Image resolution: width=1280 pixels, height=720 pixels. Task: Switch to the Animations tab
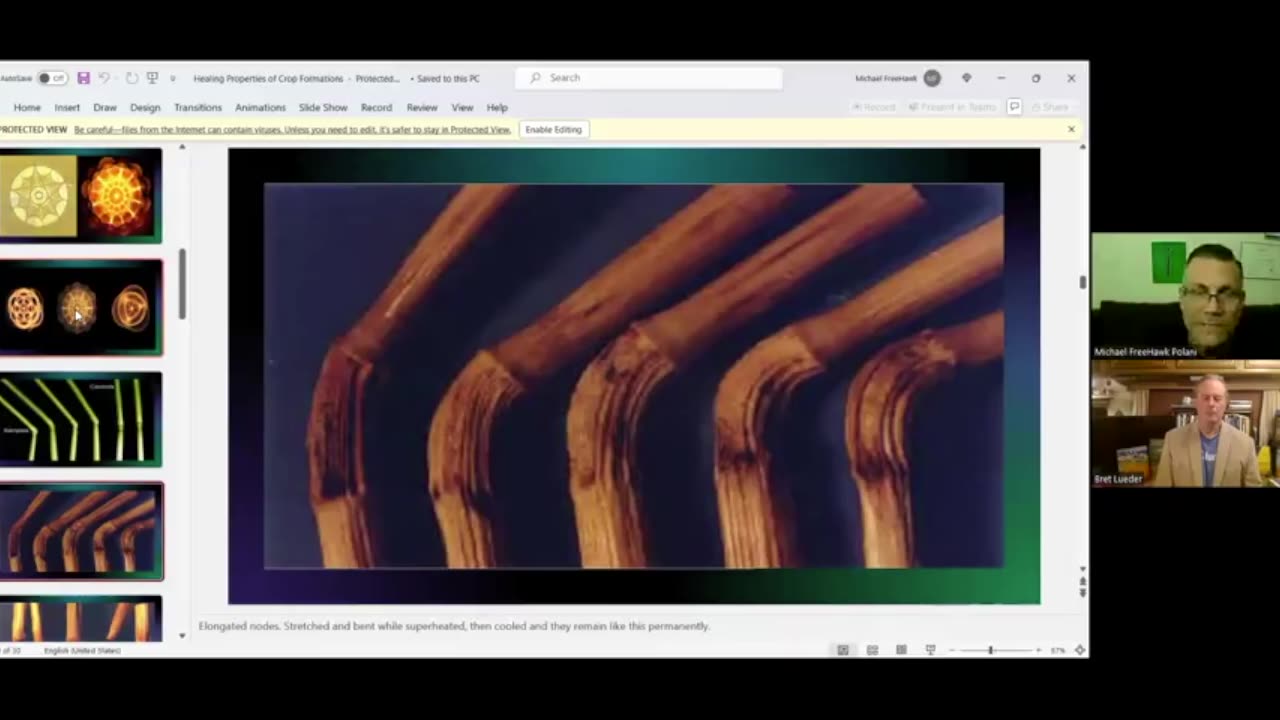point(260,107)
